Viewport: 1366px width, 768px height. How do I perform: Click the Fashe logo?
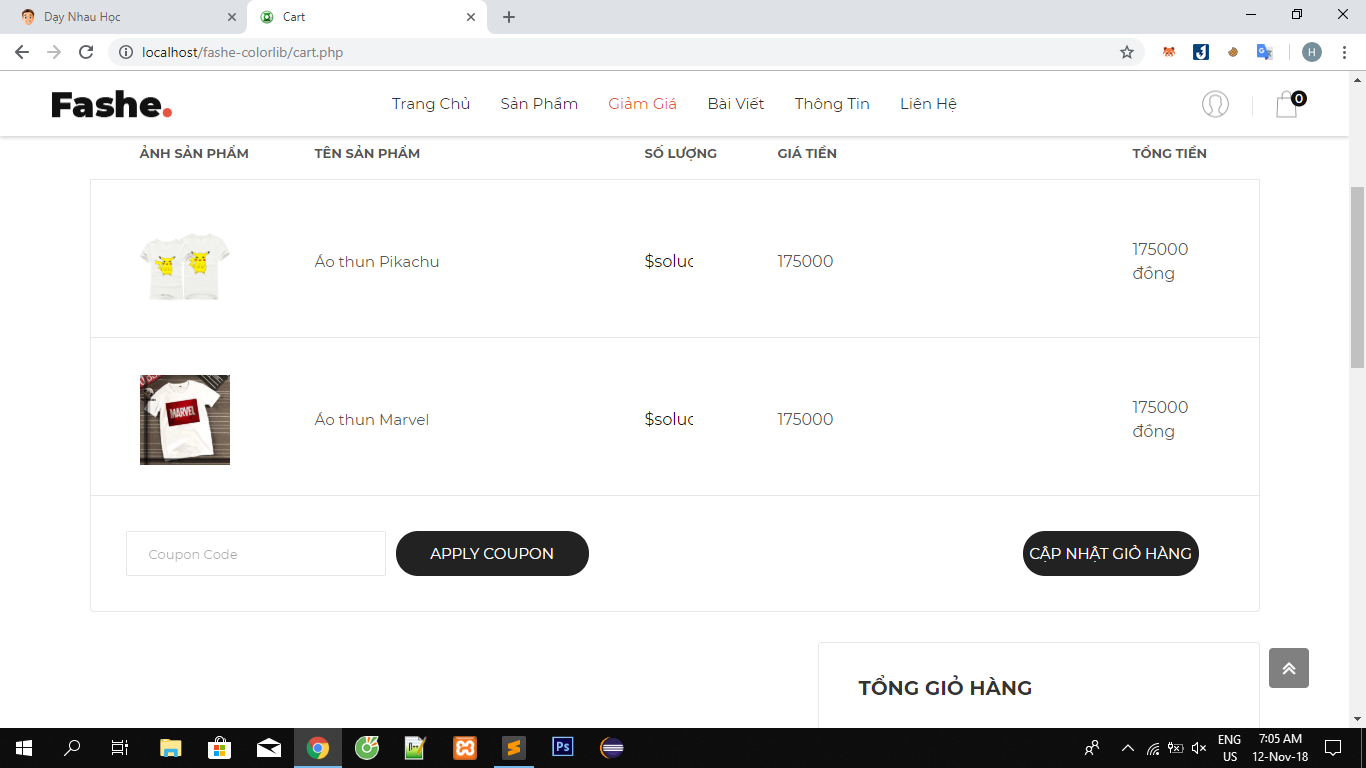point(112,104)
